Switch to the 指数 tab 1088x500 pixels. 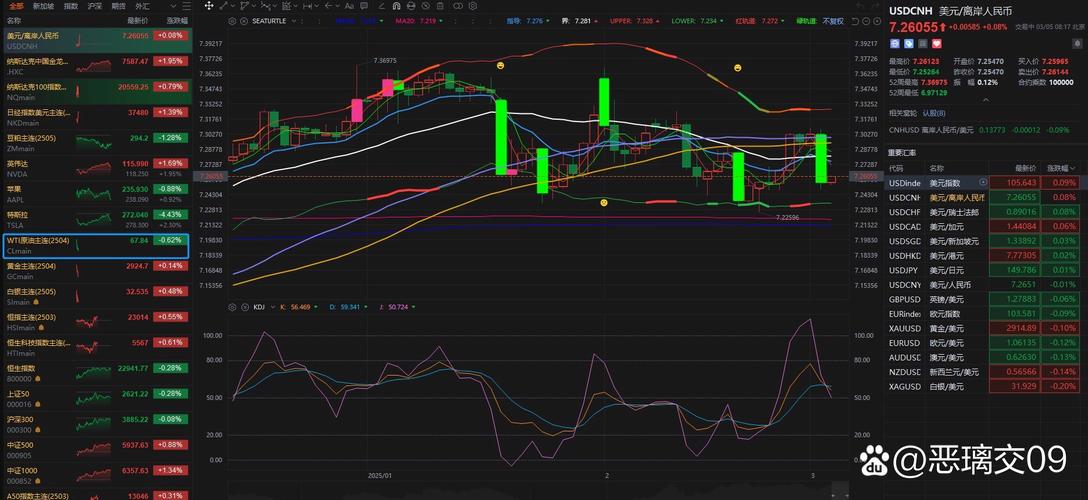point(71,6)
